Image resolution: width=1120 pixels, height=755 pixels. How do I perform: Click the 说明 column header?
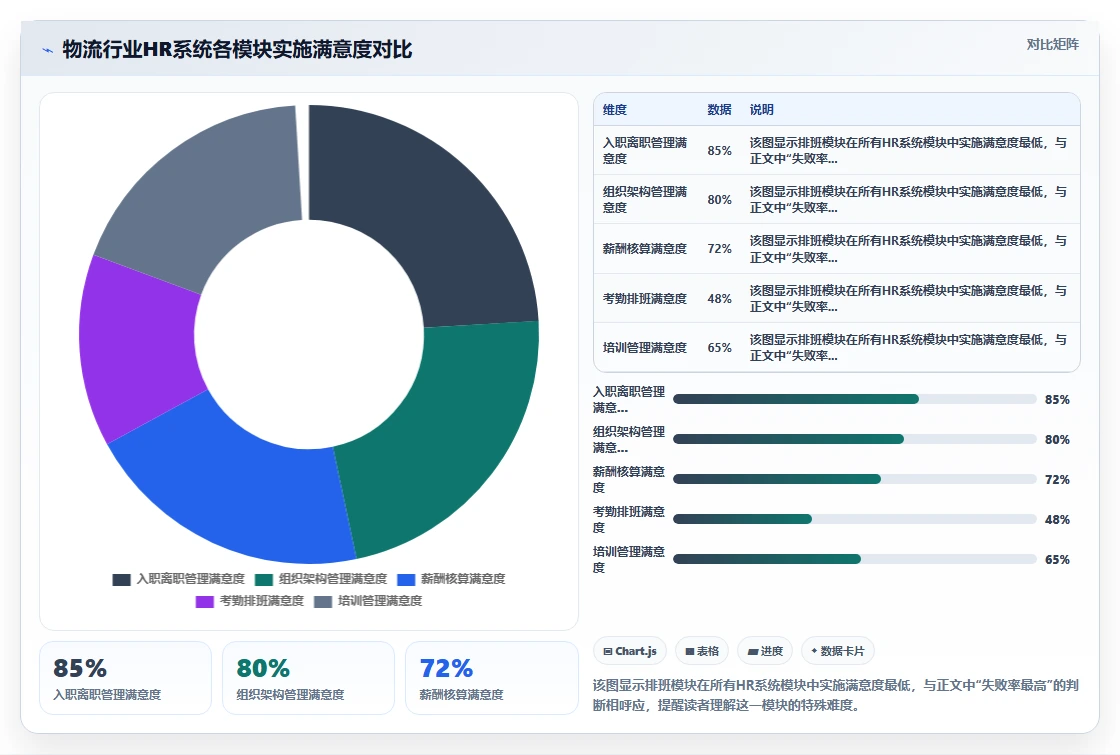761,110
